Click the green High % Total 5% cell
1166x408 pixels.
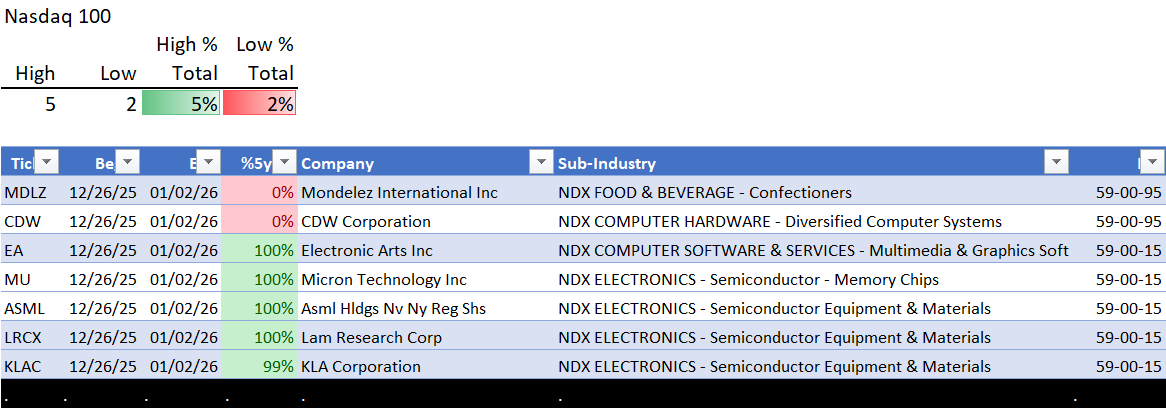(181, 103)
